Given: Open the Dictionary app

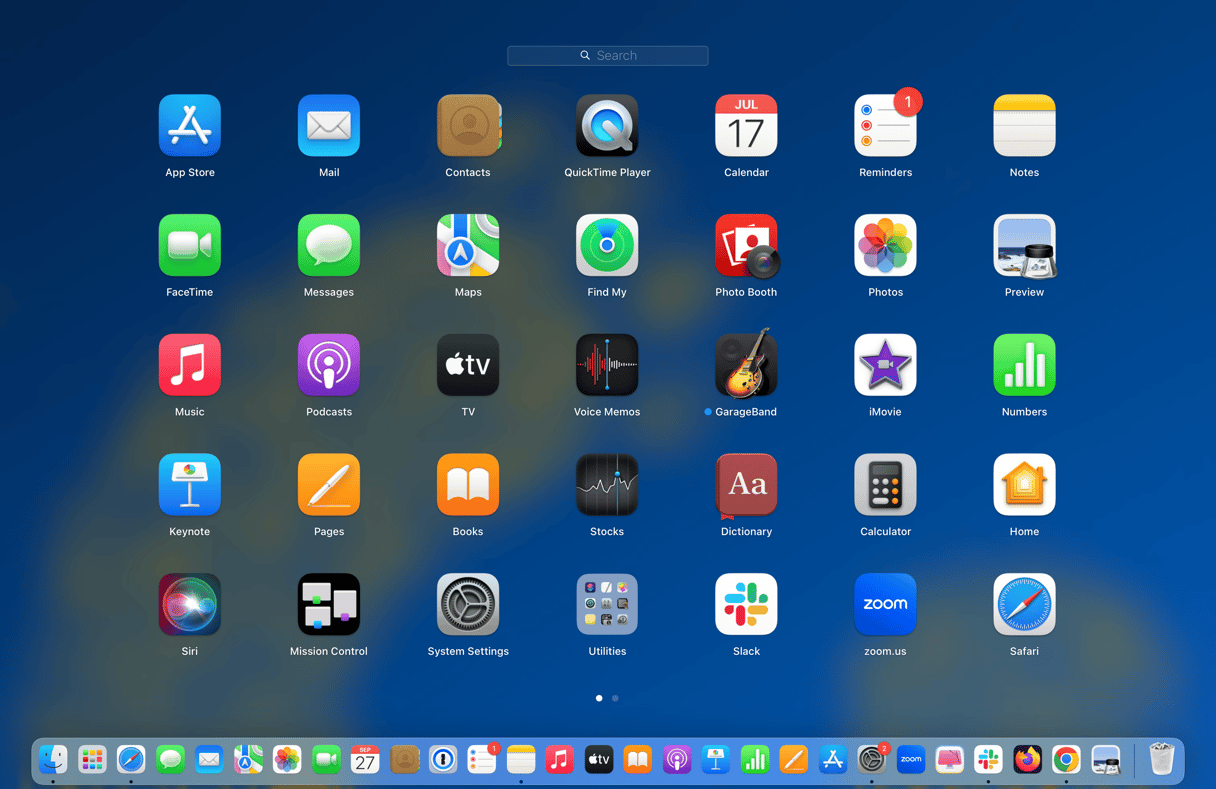Looking at the screenshot, I should (746, 485).
